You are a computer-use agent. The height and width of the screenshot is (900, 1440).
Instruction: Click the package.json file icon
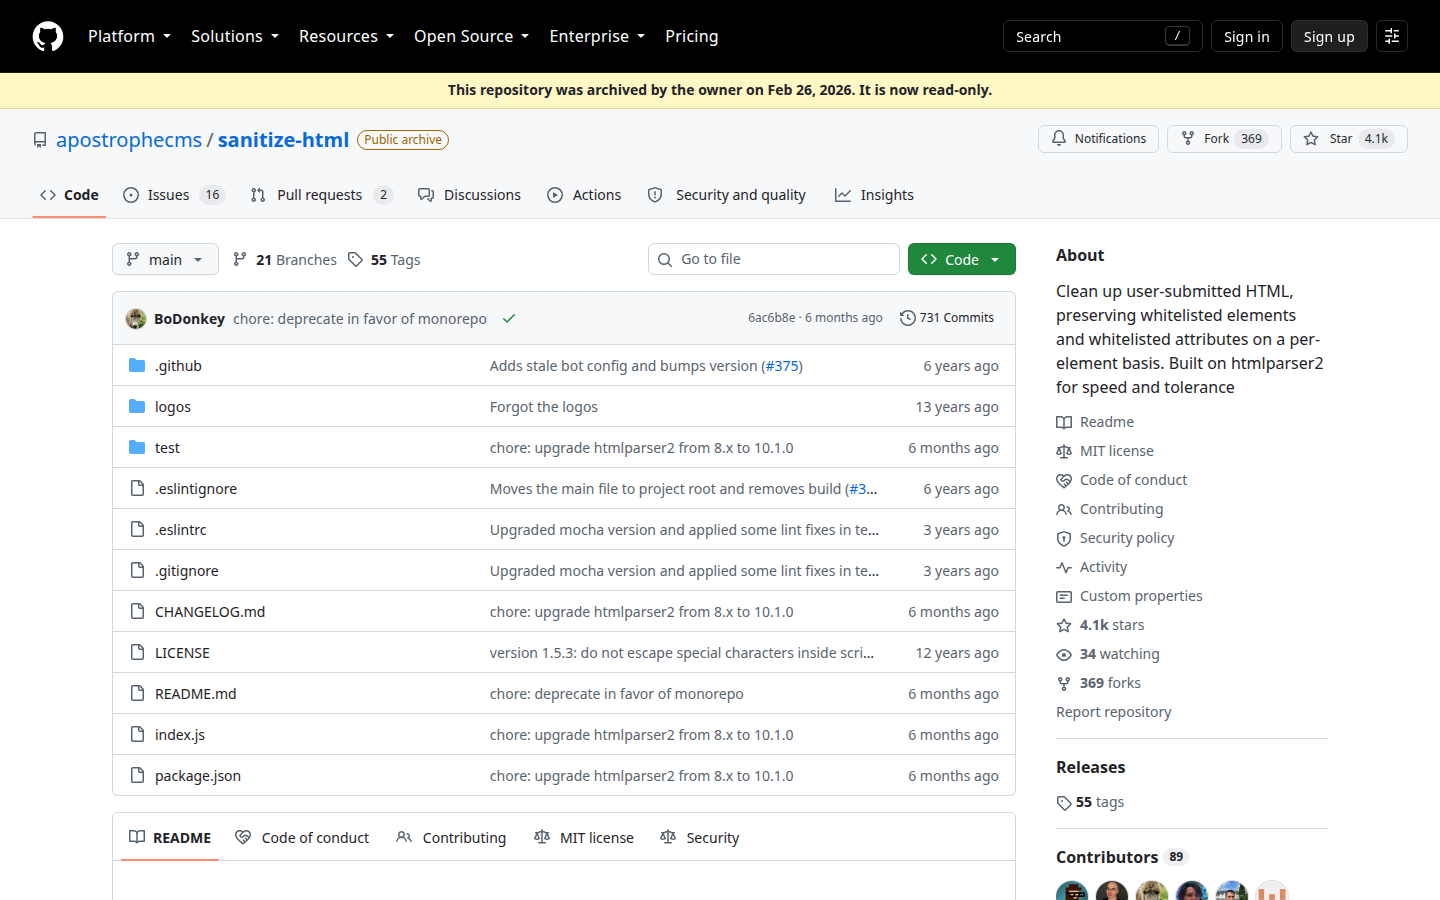[x=137, y=776]
